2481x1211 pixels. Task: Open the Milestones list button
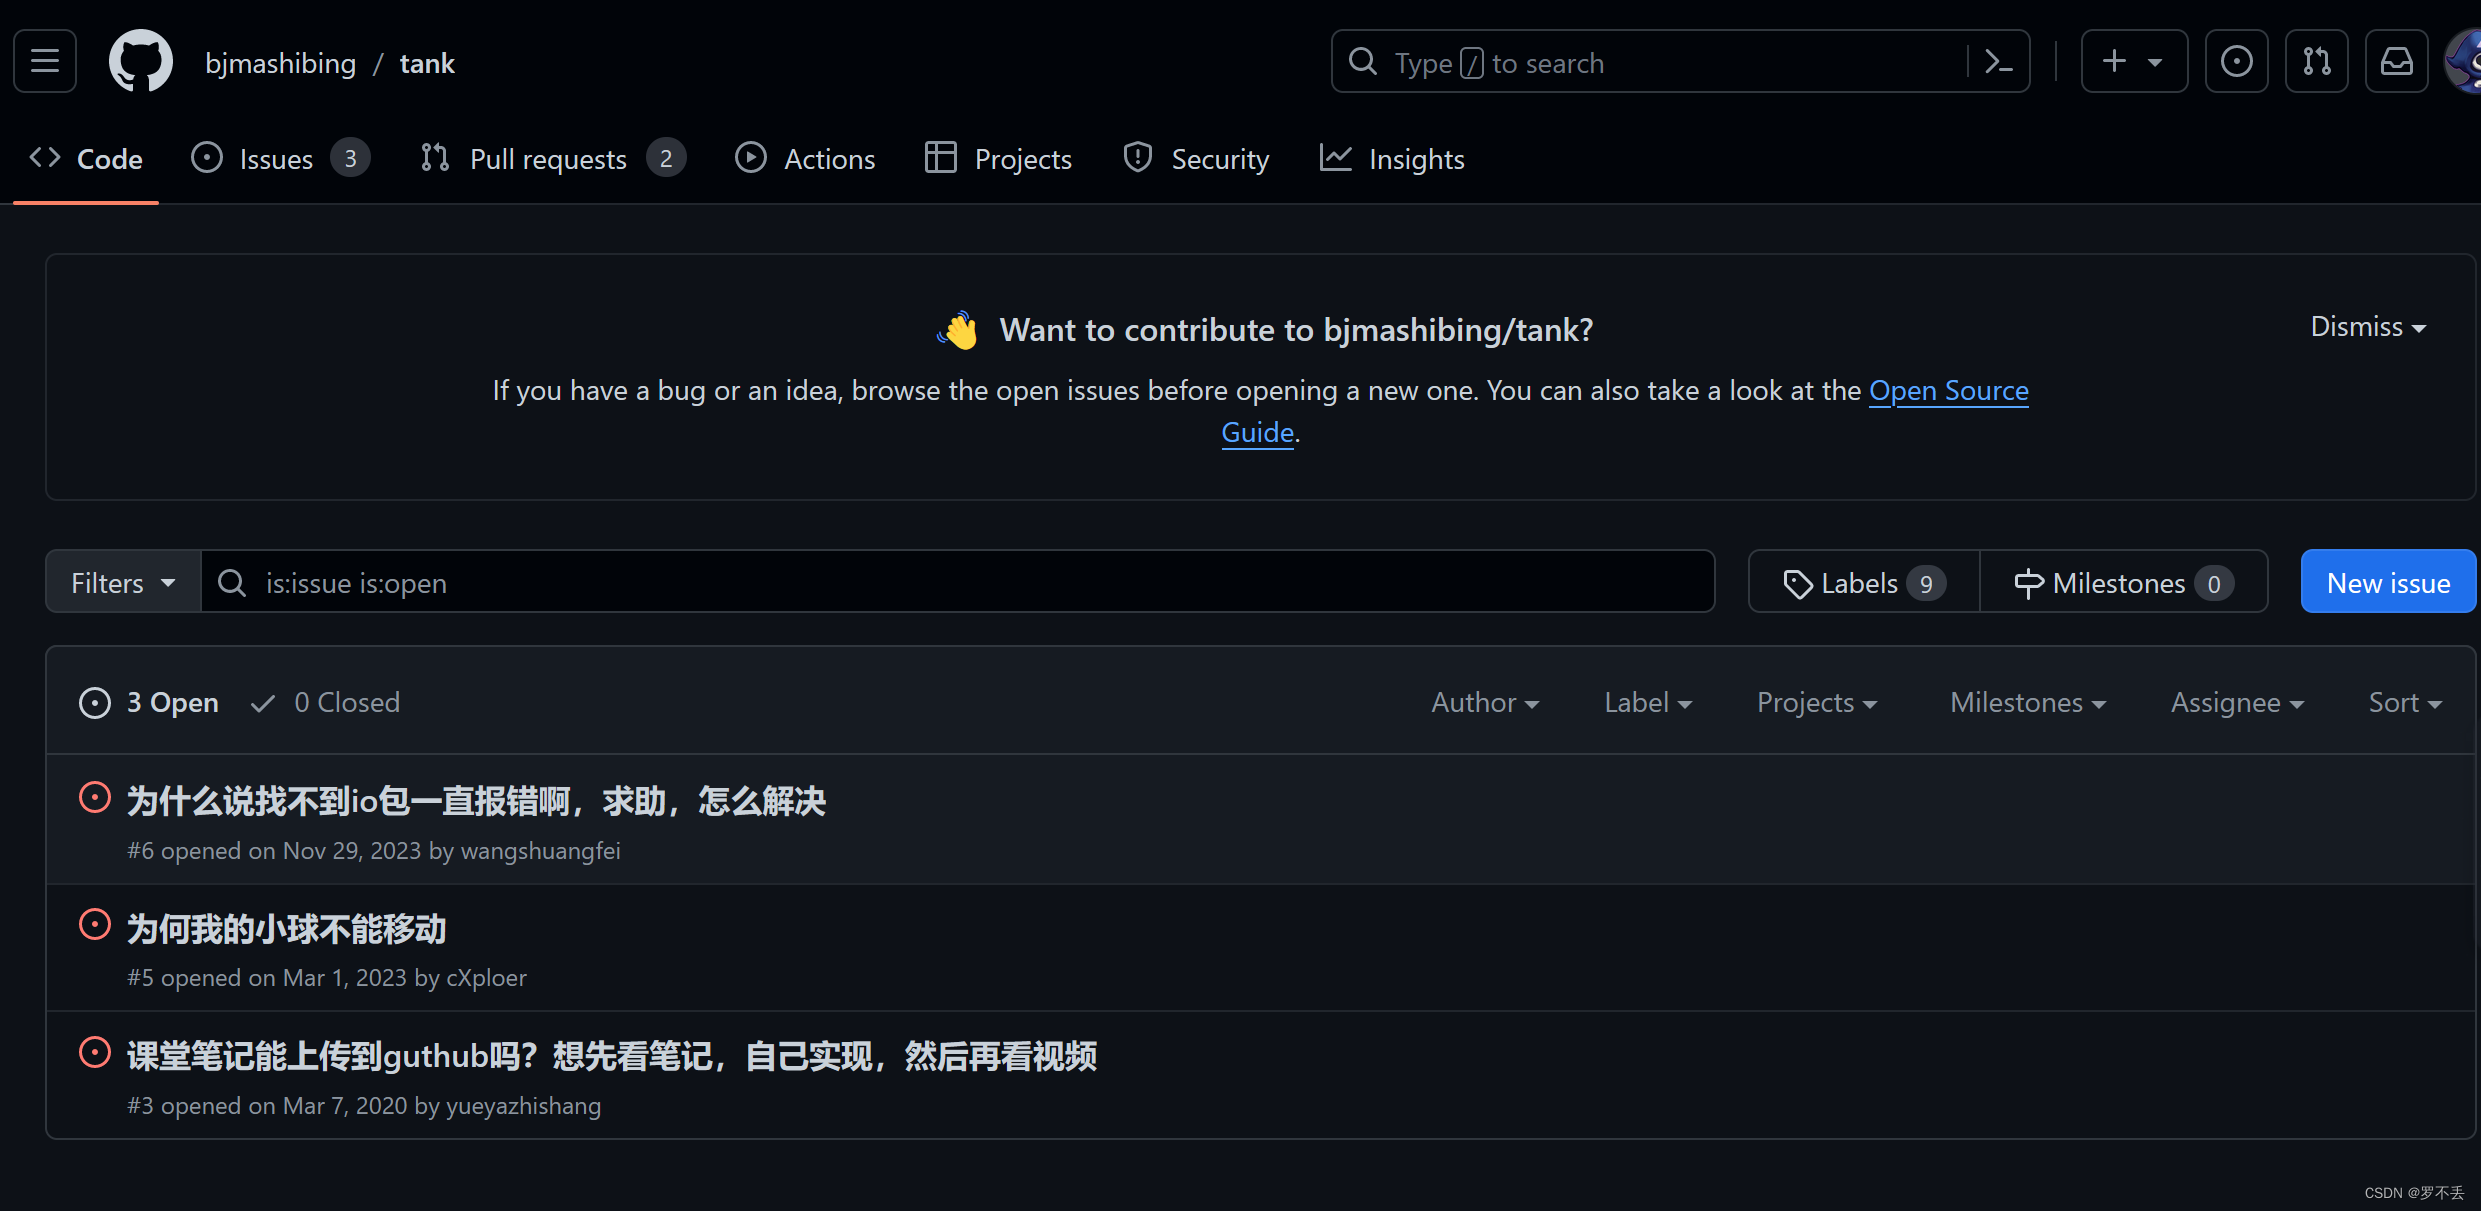coord(2124,582)
